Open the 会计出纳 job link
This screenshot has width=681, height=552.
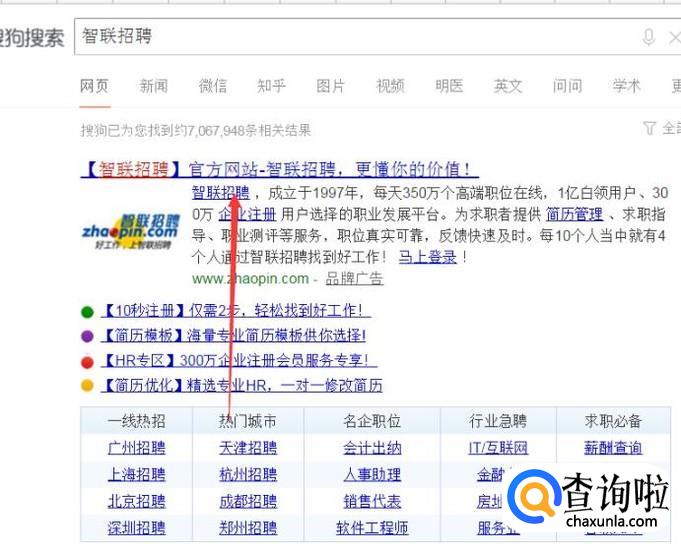(372, 448)
